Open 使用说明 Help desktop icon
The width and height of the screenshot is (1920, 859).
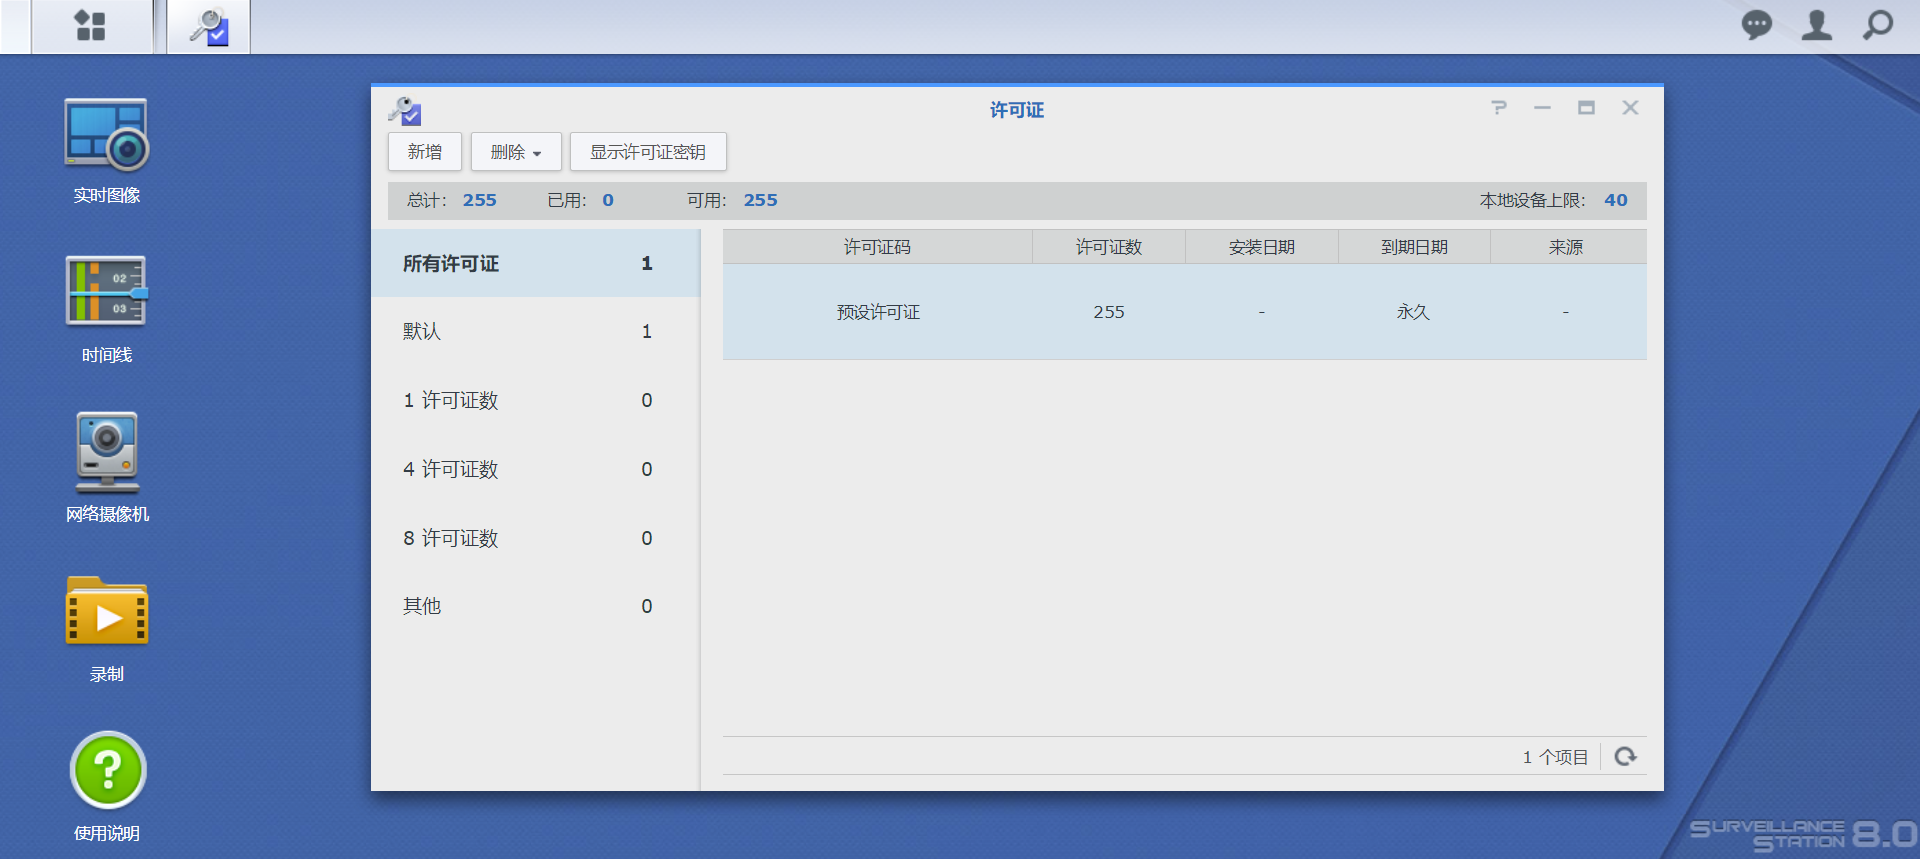(107, 787)
